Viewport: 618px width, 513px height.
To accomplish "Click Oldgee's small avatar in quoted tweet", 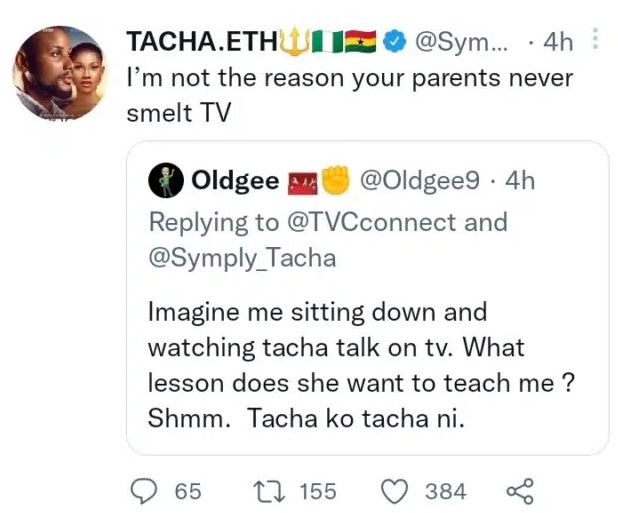I will [164, 182].
